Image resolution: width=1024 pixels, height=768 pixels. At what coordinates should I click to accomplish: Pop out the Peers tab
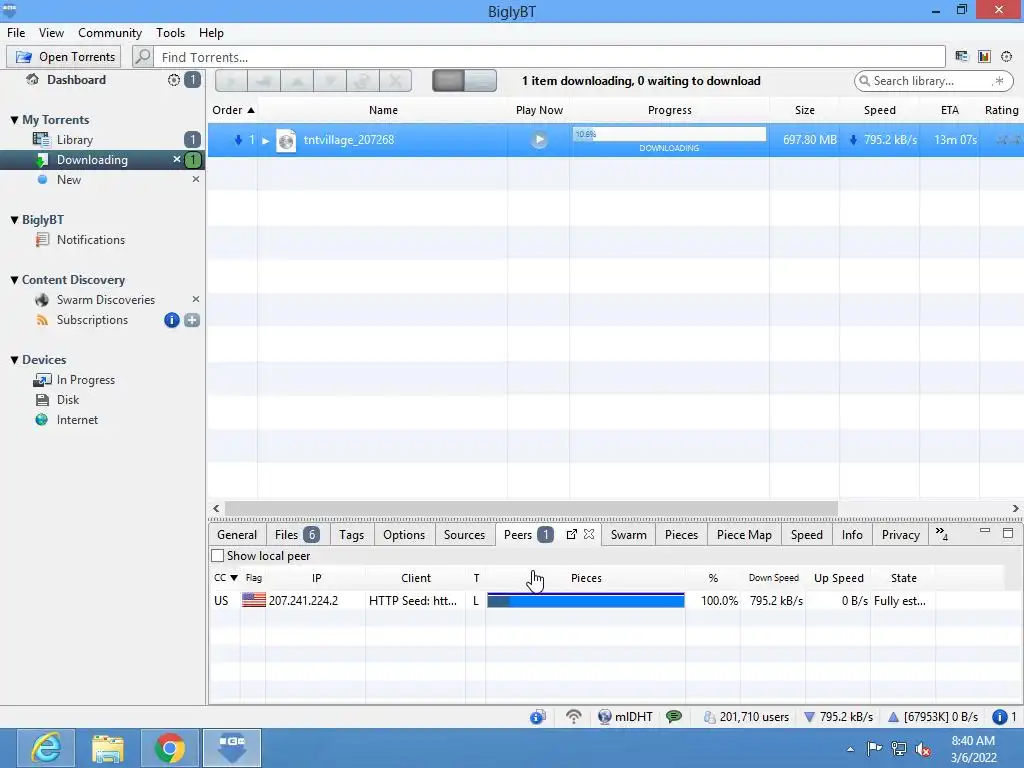pos(571,534)
